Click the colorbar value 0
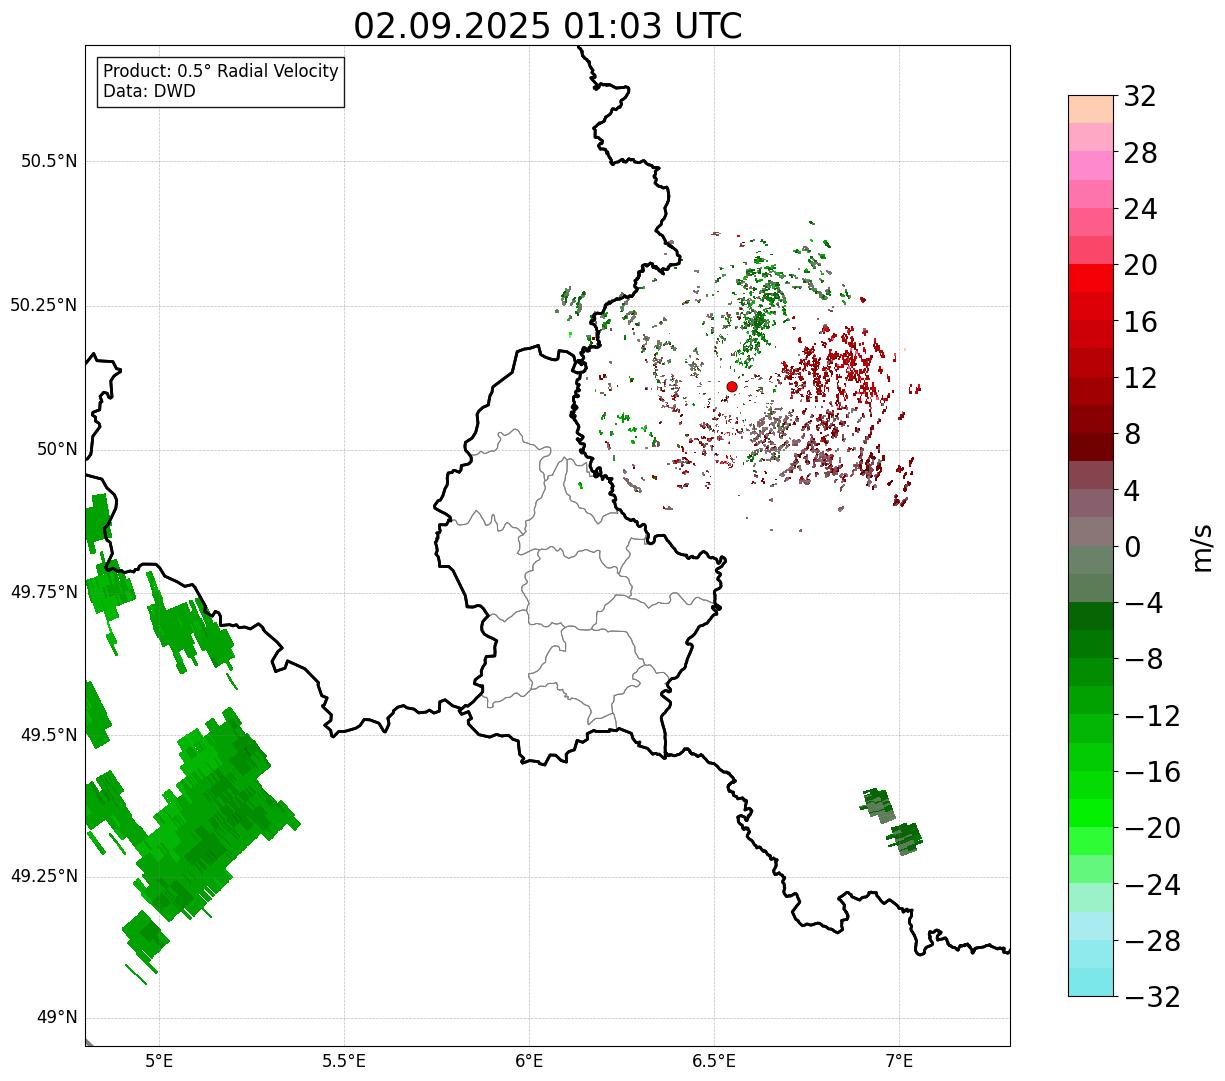The image size is (1225, 1081). [1132, 547]
